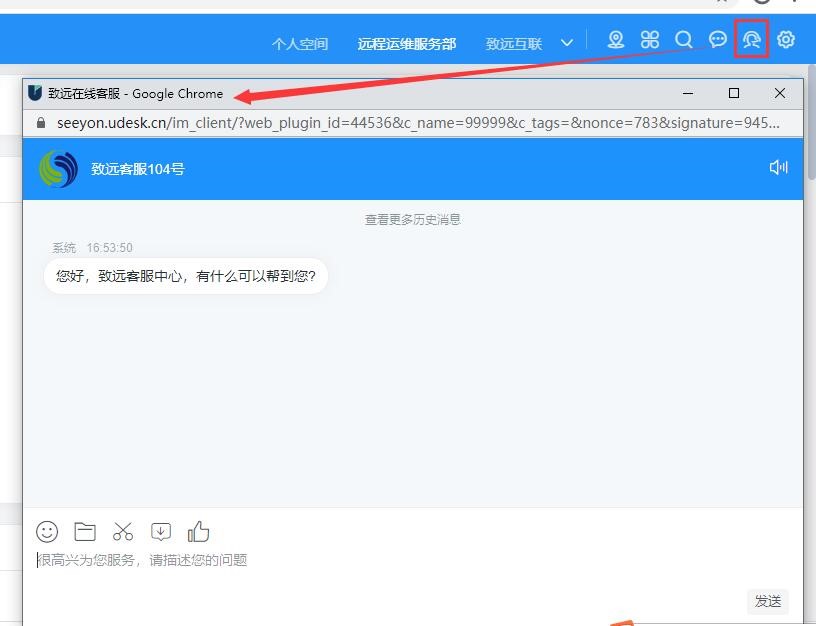
Task: Toggle the sound speaker icon in chat header
Action: pyautogui.click(x=779, y=167)
